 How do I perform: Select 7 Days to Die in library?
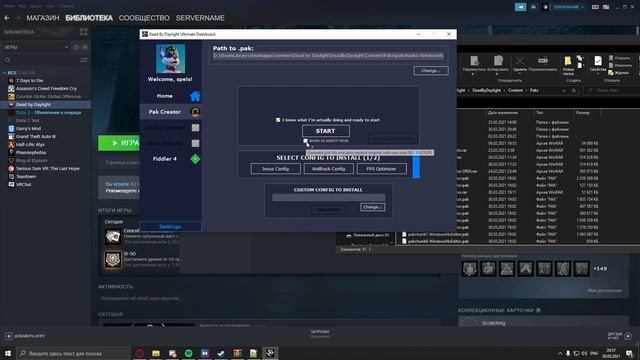click(29, 80)
